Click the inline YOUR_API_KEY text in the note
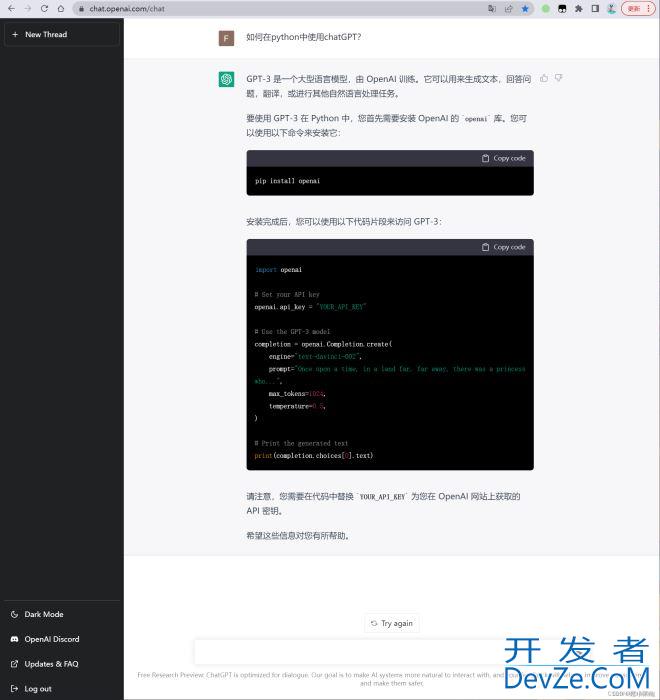660x700 pixels. pos(382,497)
